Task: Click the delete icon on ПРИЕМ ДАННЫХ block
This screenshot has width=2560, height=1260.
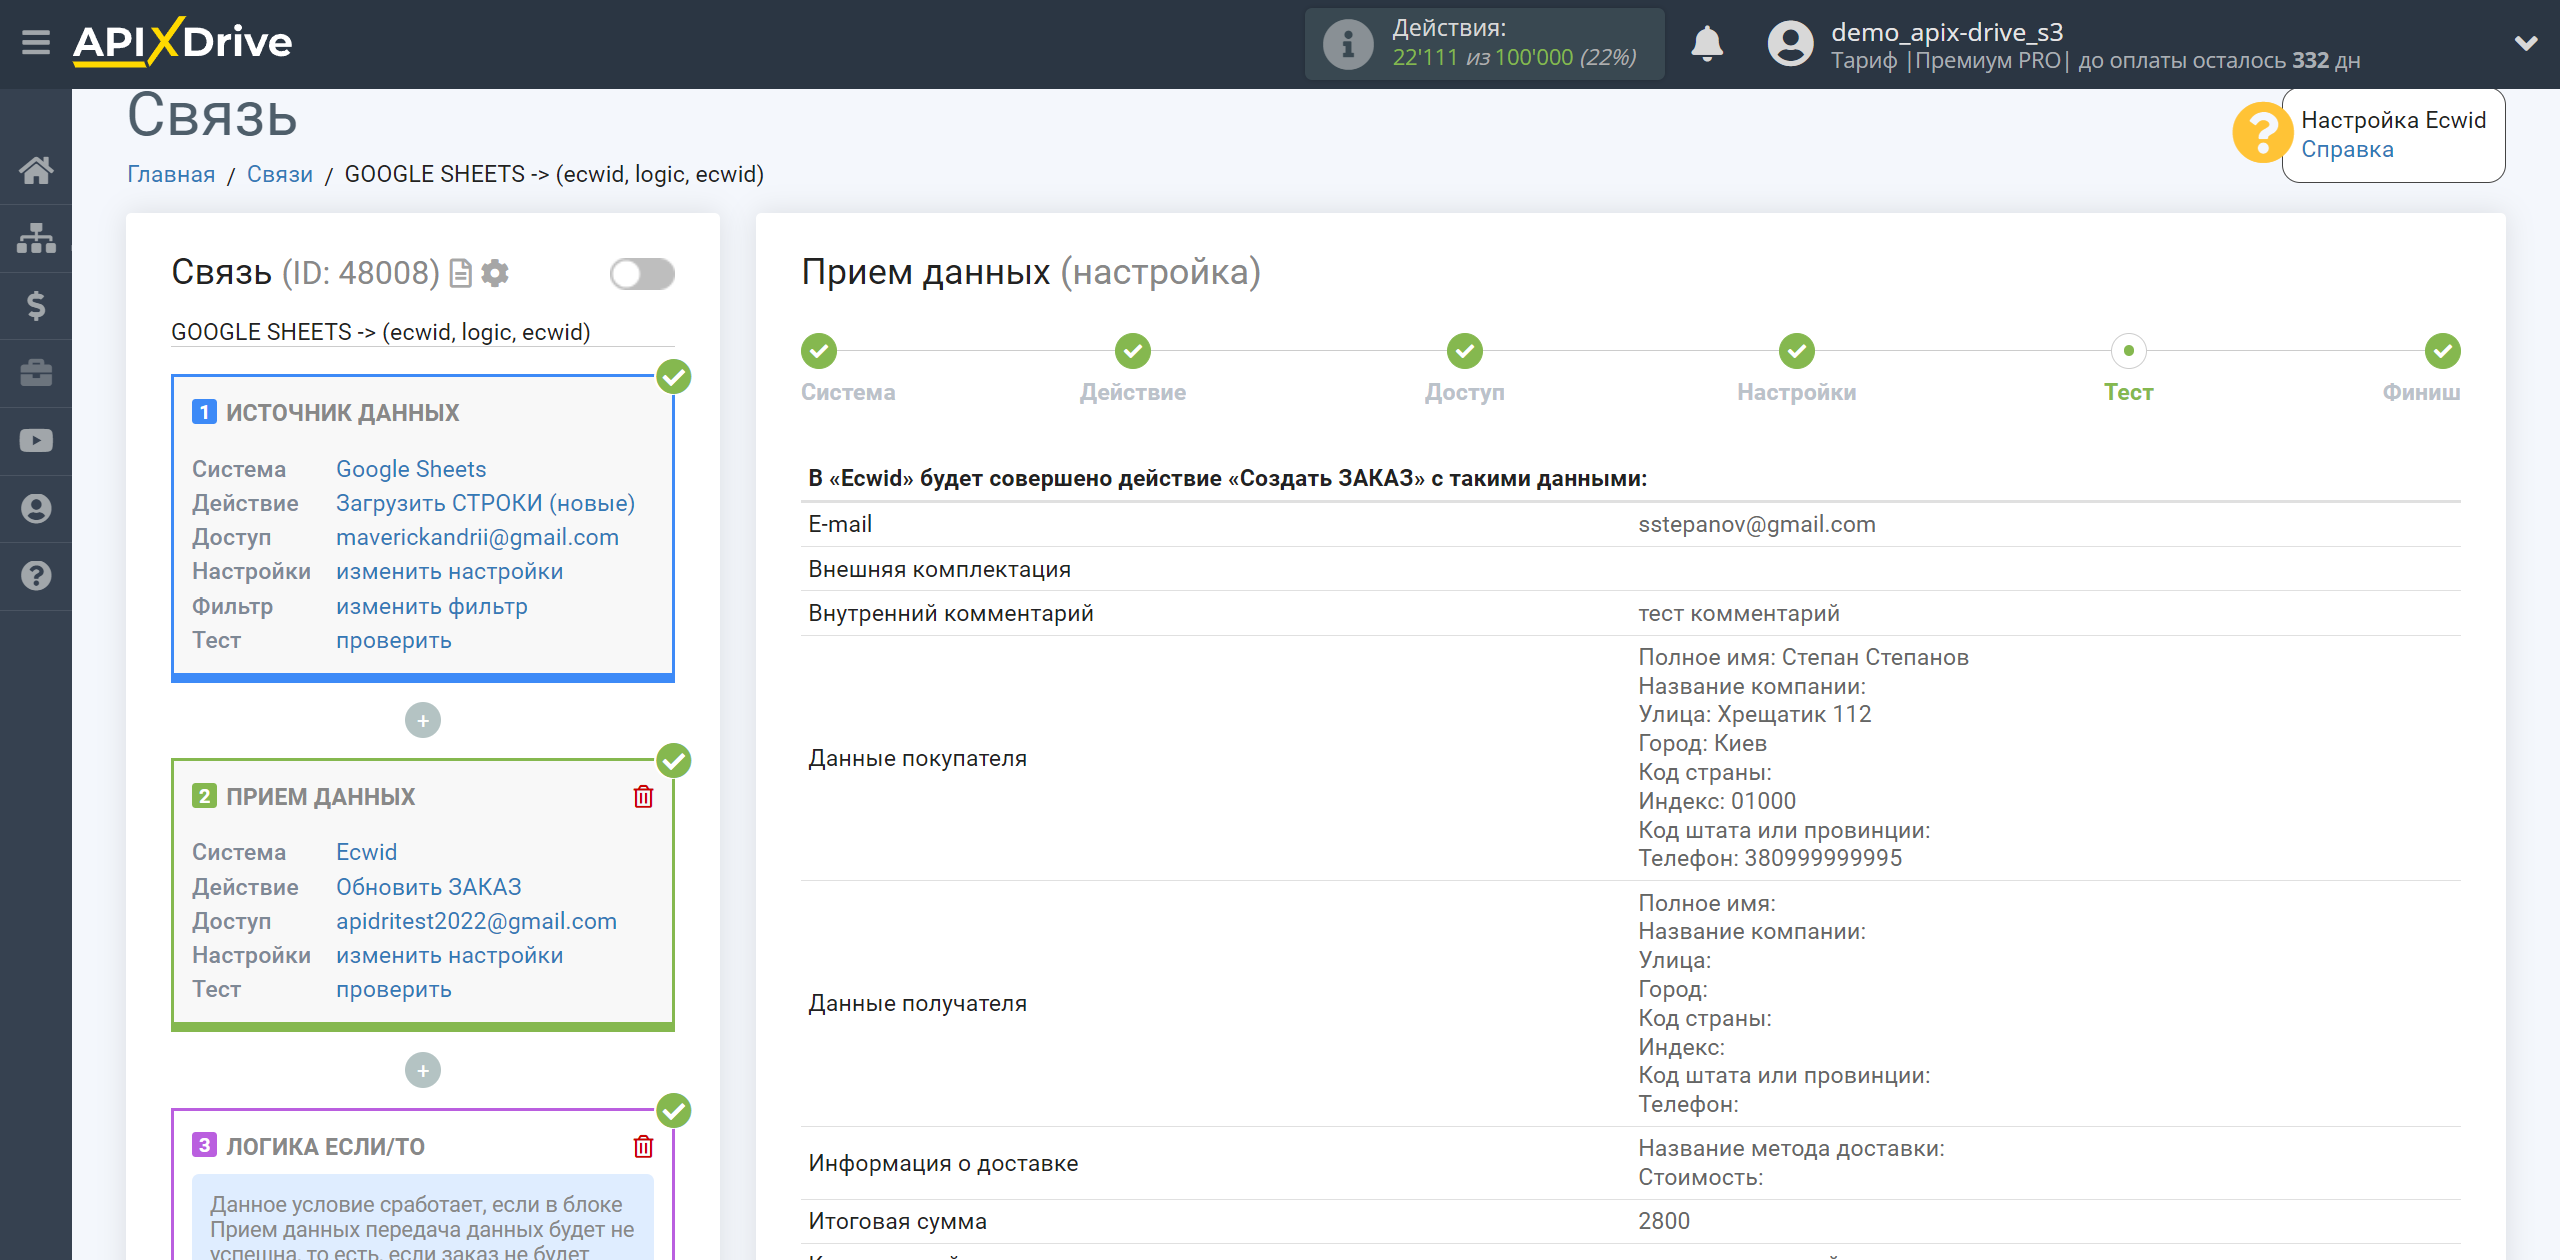Action: pyautogui.click(x=643, y=796)
